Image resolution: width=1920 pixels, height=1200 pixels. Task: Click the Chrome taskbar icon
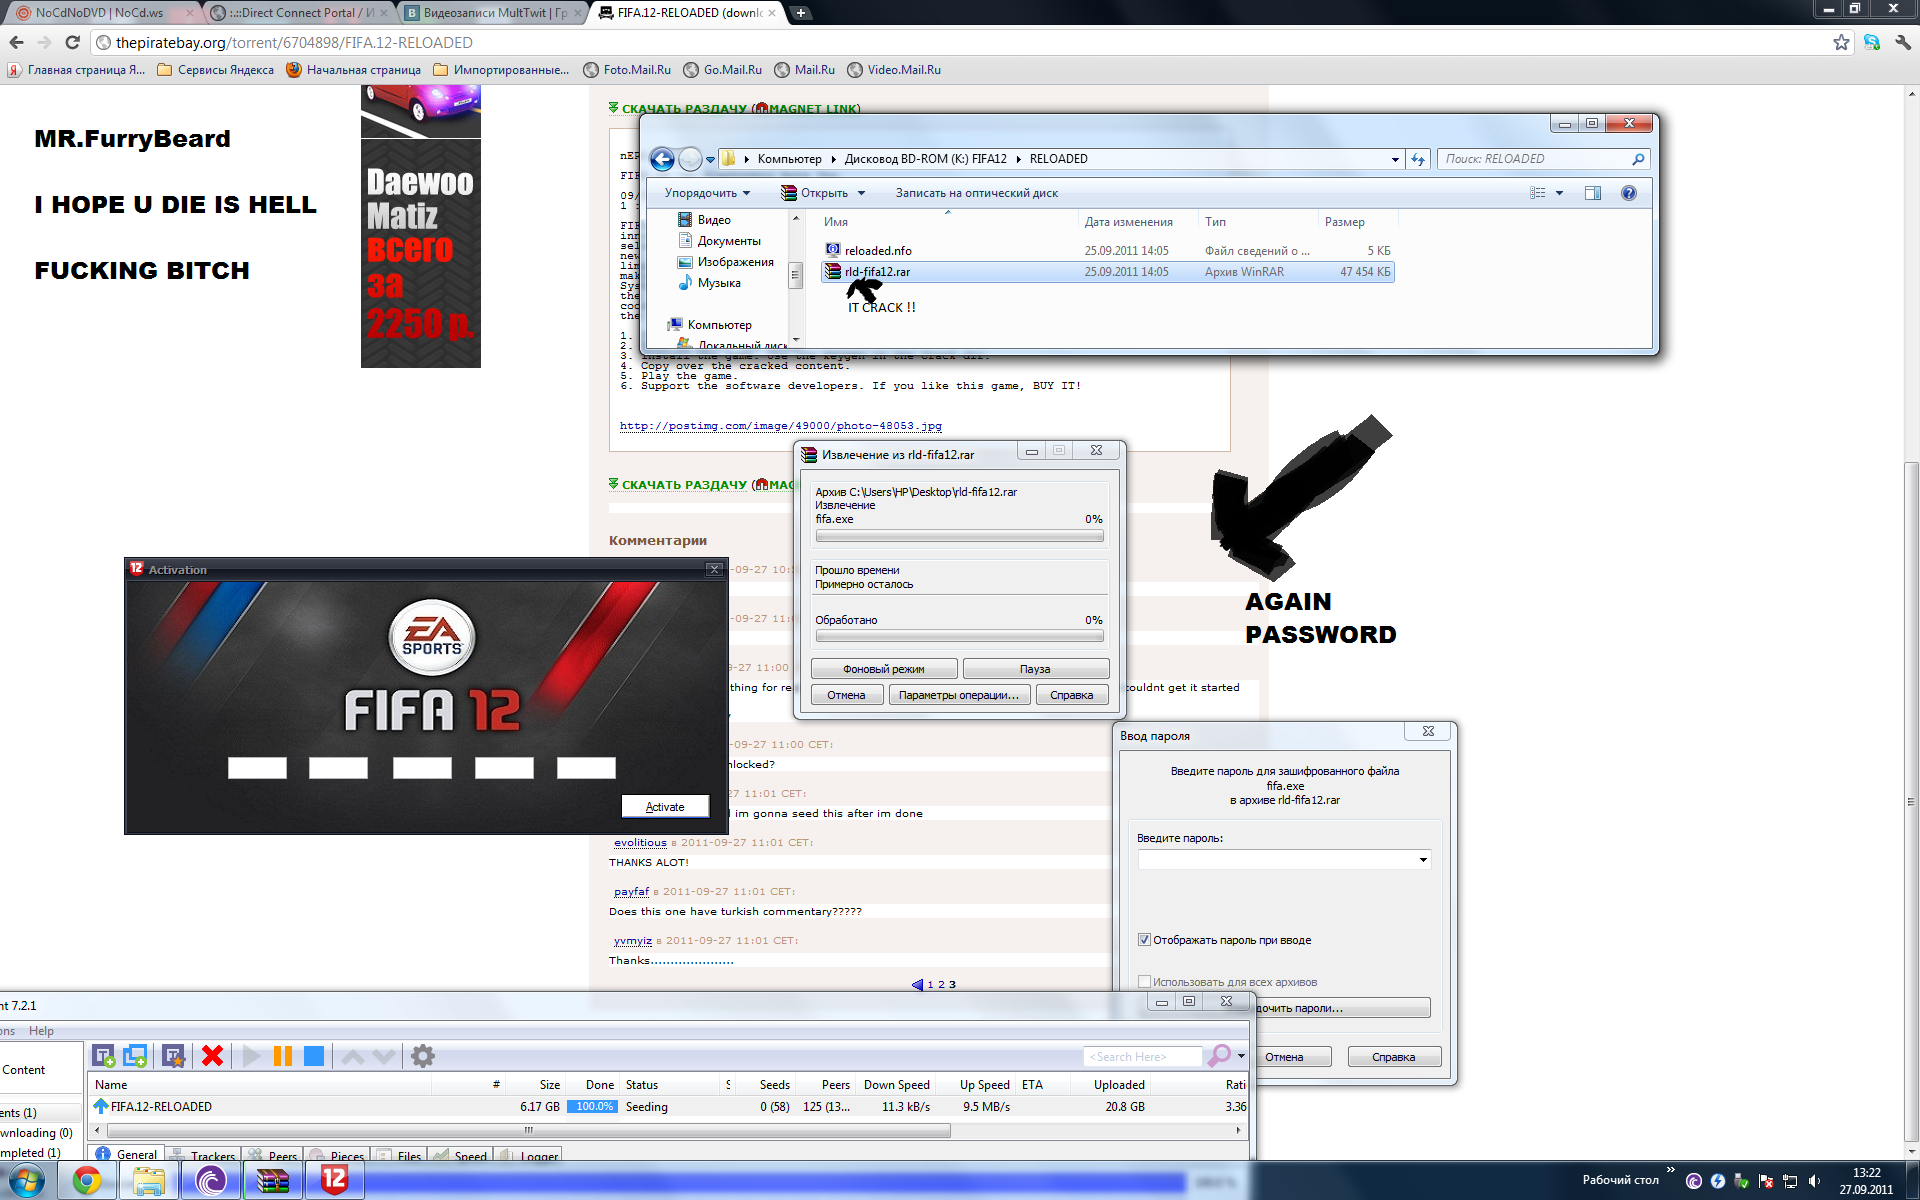(87, 1181)
